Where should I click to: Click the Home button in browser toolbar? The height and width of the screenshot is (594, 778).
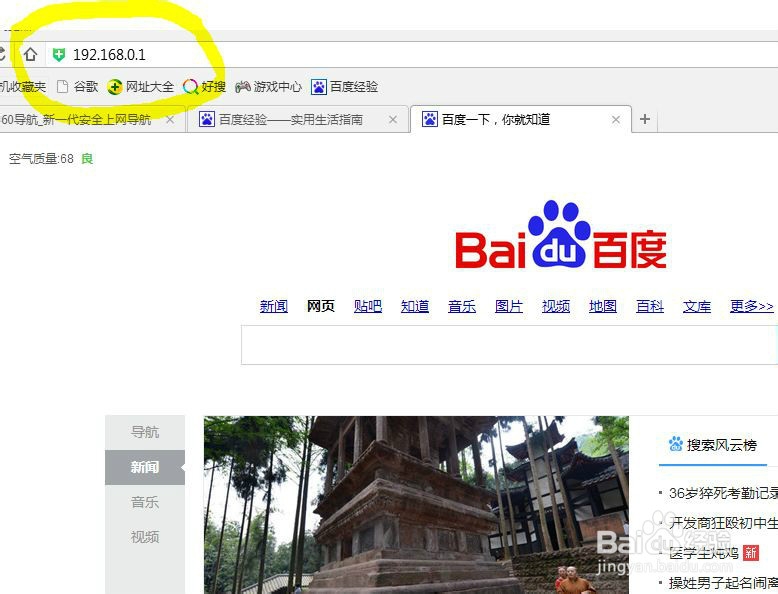pyautogui.click(x=30, y=54)
